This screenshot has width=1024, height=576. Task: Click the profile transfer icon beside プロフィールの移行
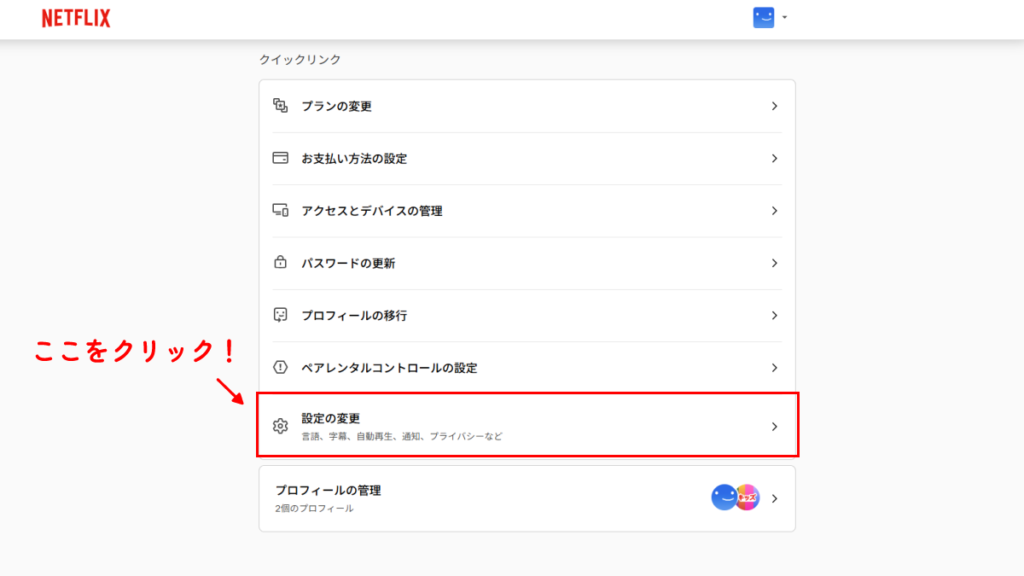283,314
